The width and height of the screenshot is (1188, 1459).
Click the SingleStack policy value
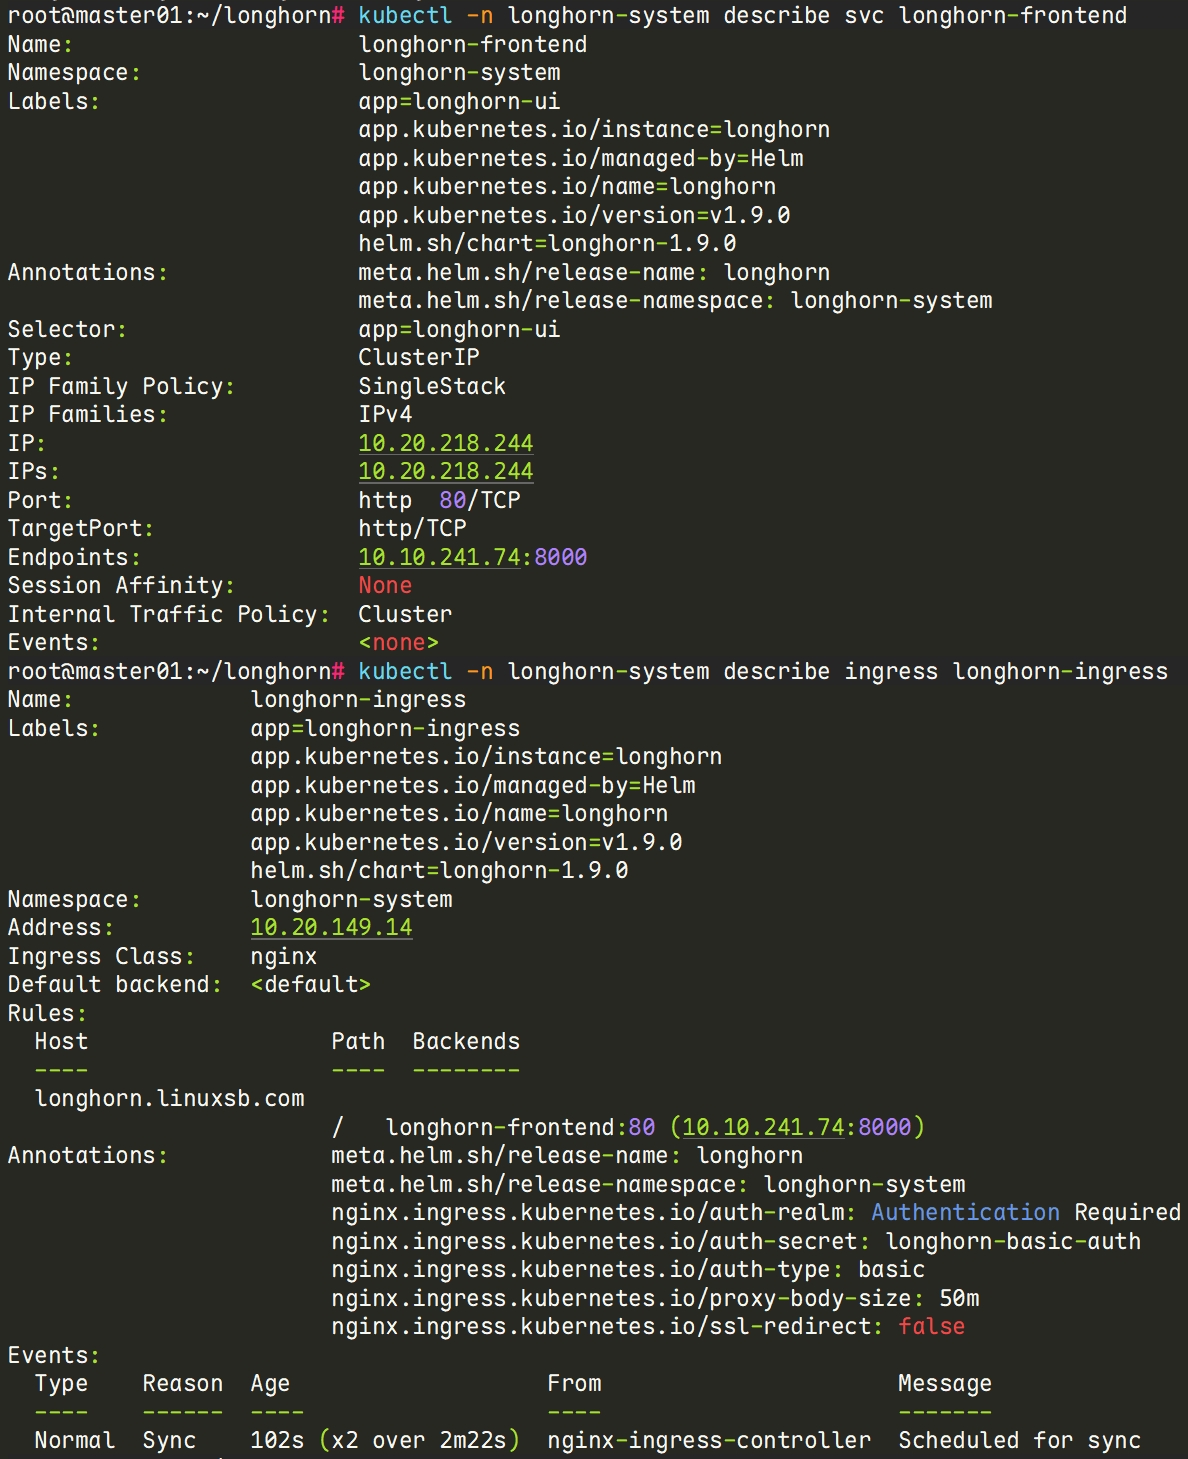tap(432, 386)
